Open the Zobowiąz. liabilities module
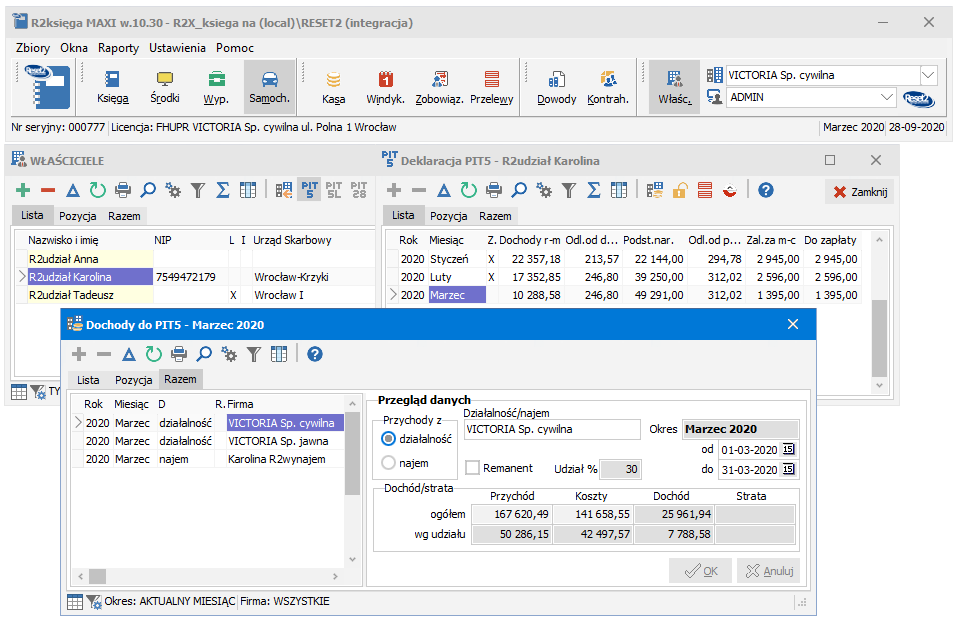The width and height of the screenshot is (957, 620). [439, 87]
